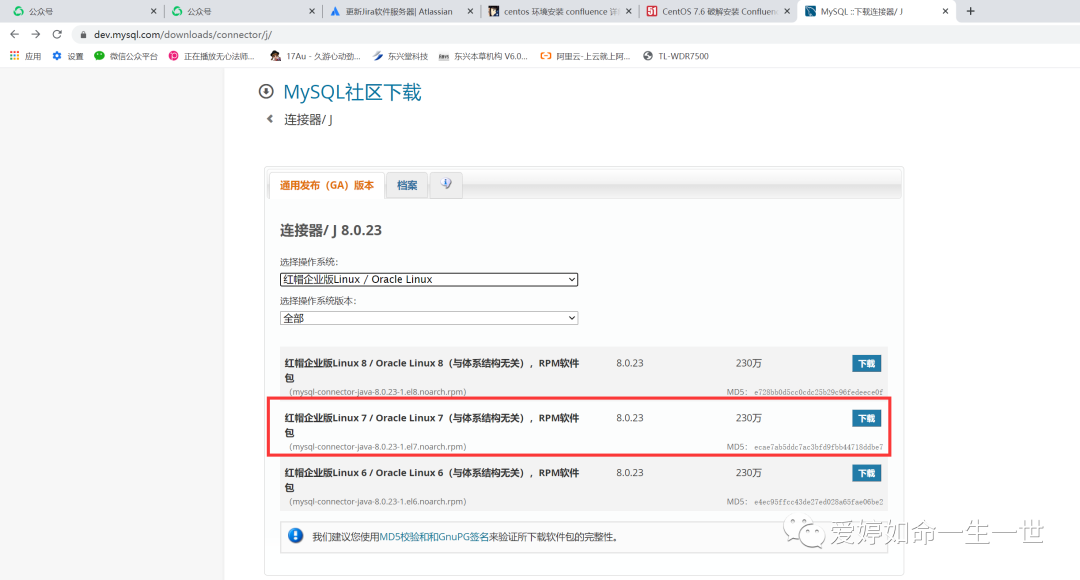The height and width of the screenshot is (580, 1080).
Task: Click the MD5 hash of the Linux 7 package
Action: 818,447
